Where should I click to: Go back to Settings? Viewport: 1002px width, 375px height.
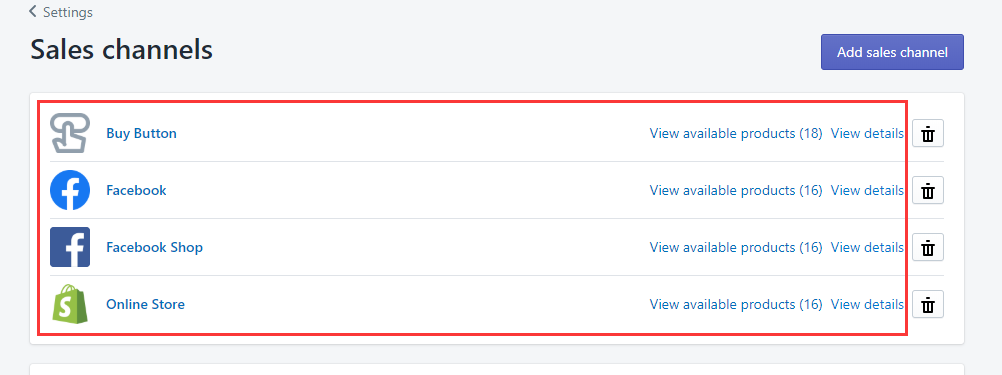tap(61, 12)
